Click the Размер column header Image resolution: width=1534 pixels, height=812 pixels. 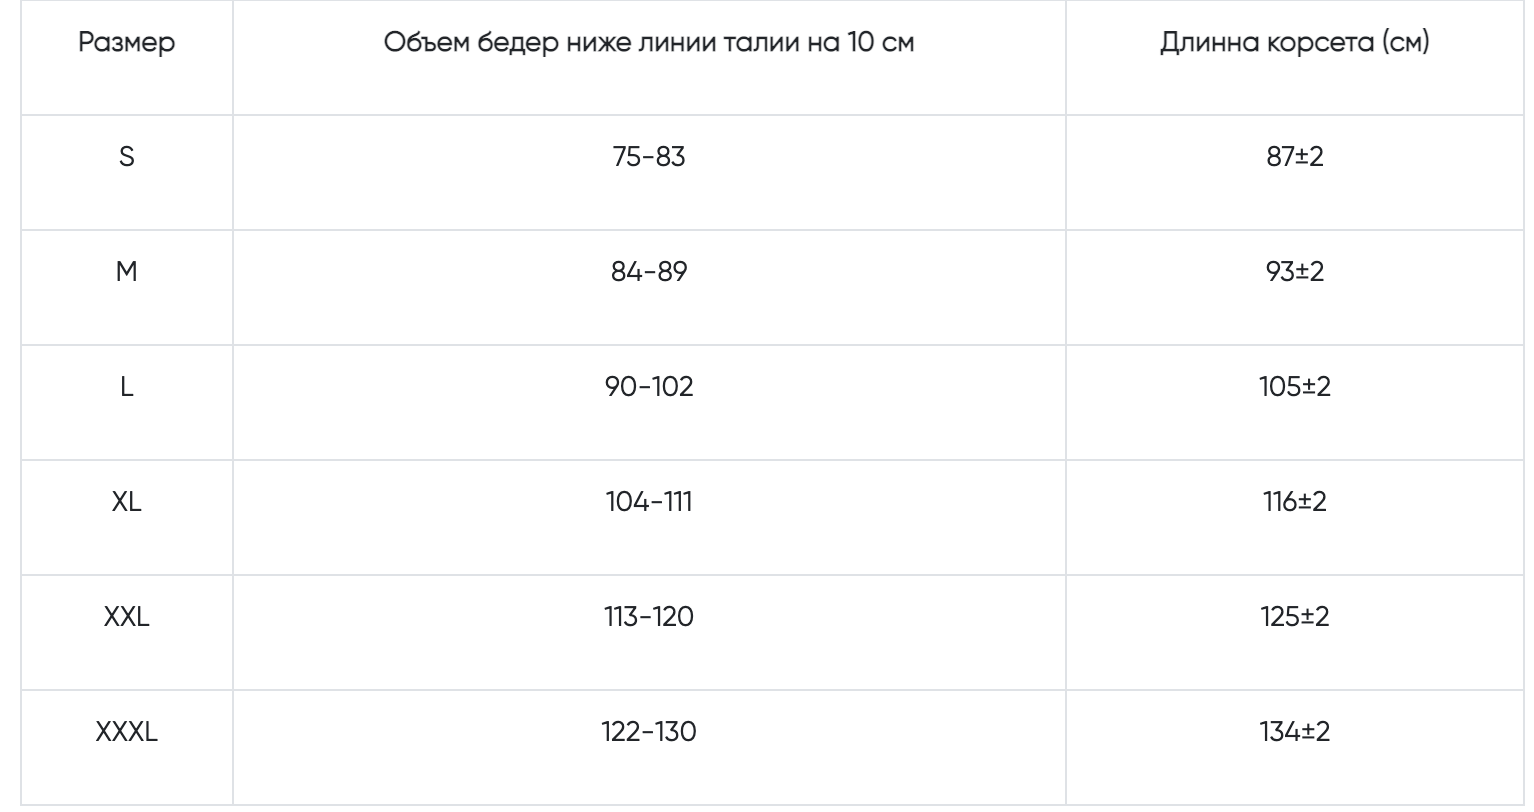pyautogui.click(x=127, y=43)
